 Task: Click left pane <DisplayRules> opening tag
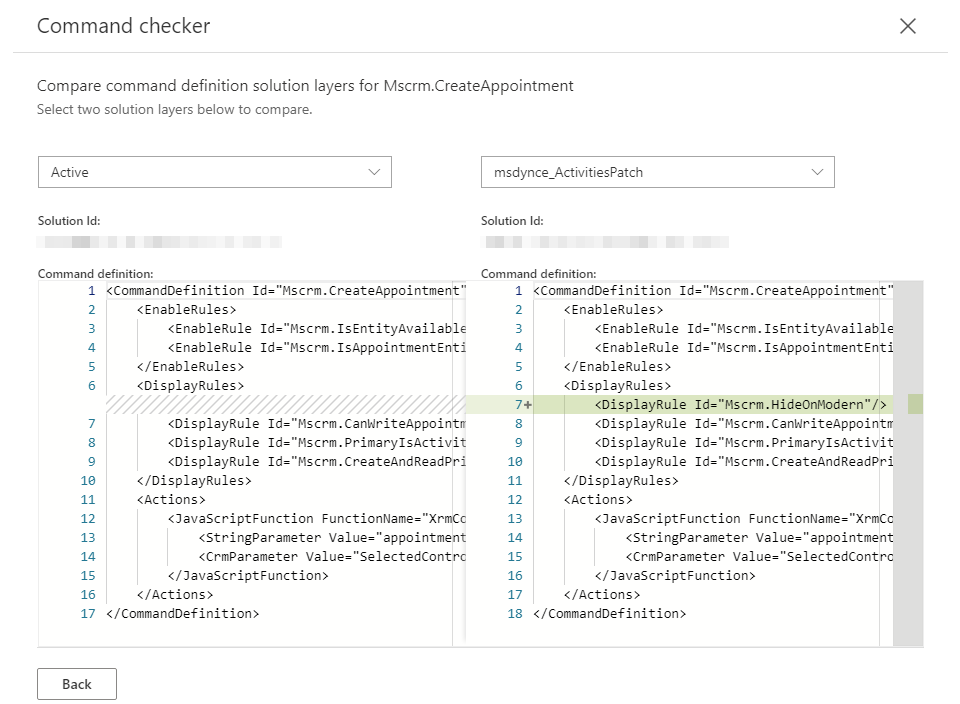coord(190,386)
